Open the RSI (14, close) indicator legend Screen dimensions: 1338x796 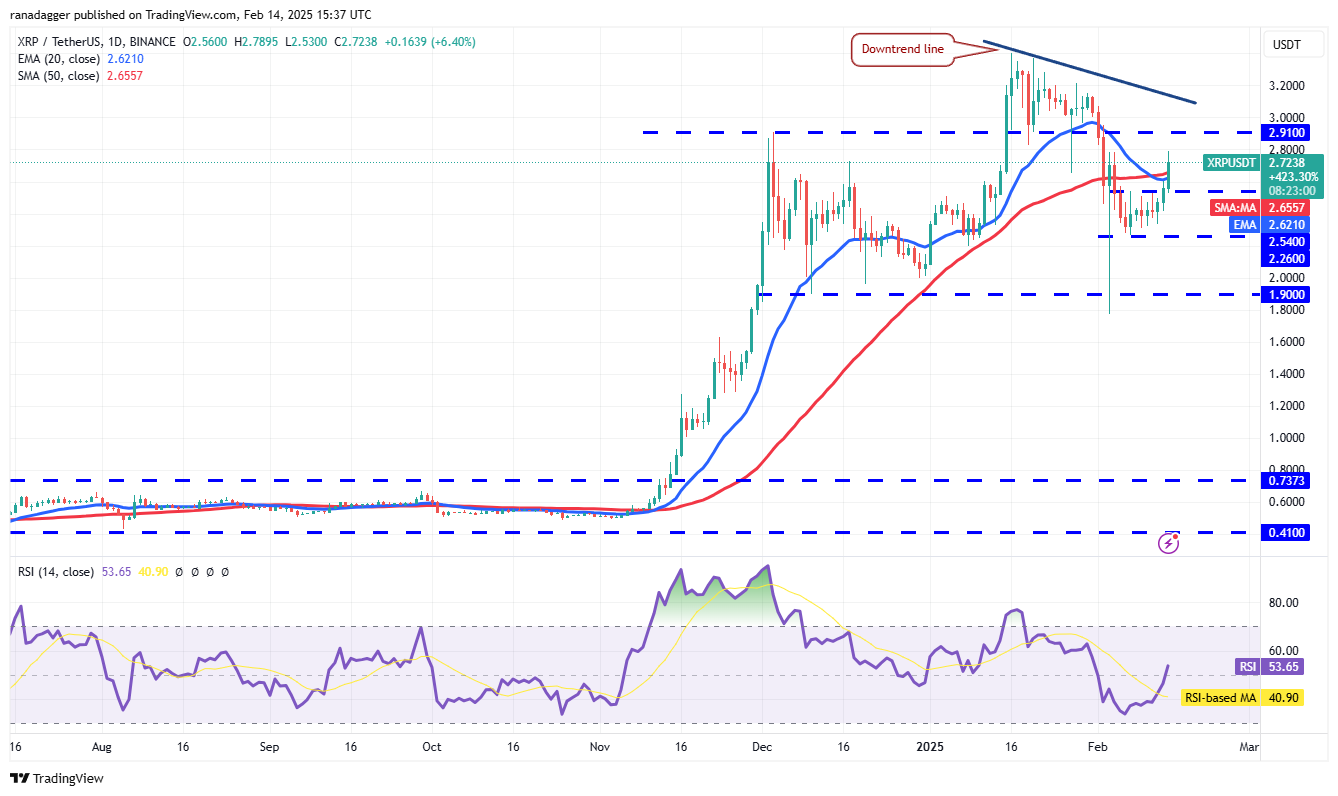(57, 572)
